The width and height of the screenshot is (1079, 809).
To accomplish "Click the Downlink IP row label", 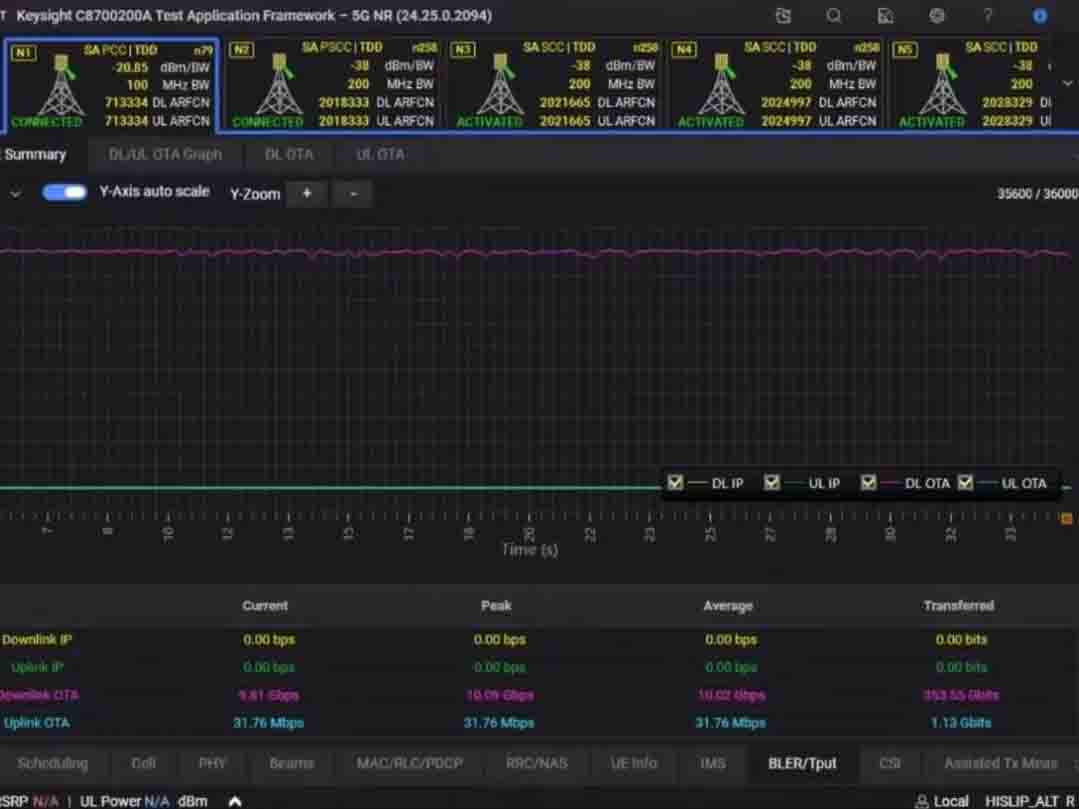I will coord(36,640).
